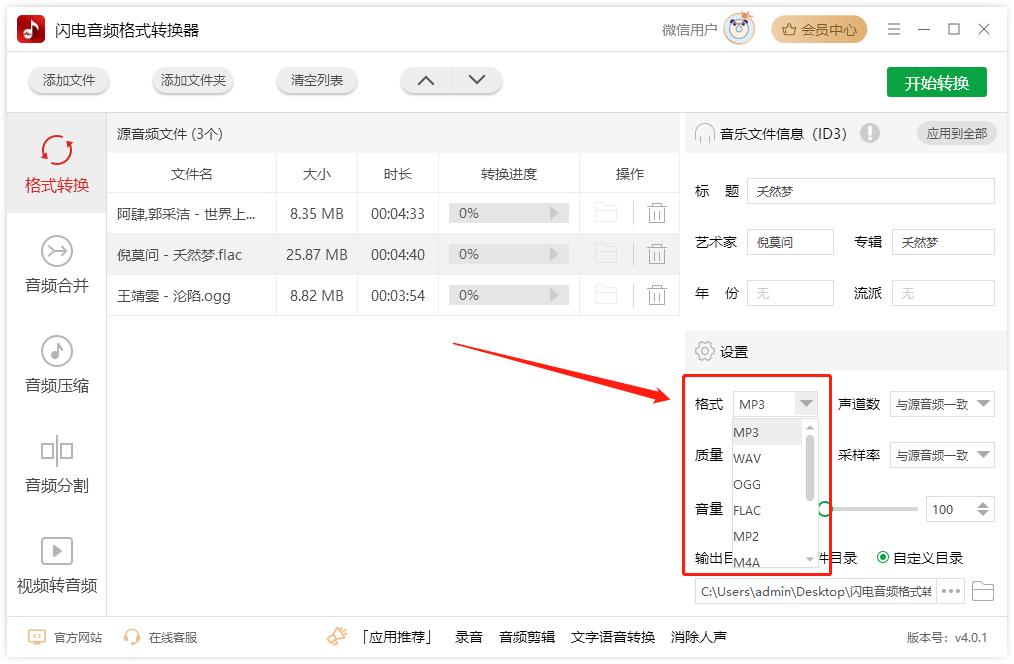Open the 音频分割 audio split tool
Viewport: 1014px width, 664px height.
pyautogui.click(x=56, y=465)
